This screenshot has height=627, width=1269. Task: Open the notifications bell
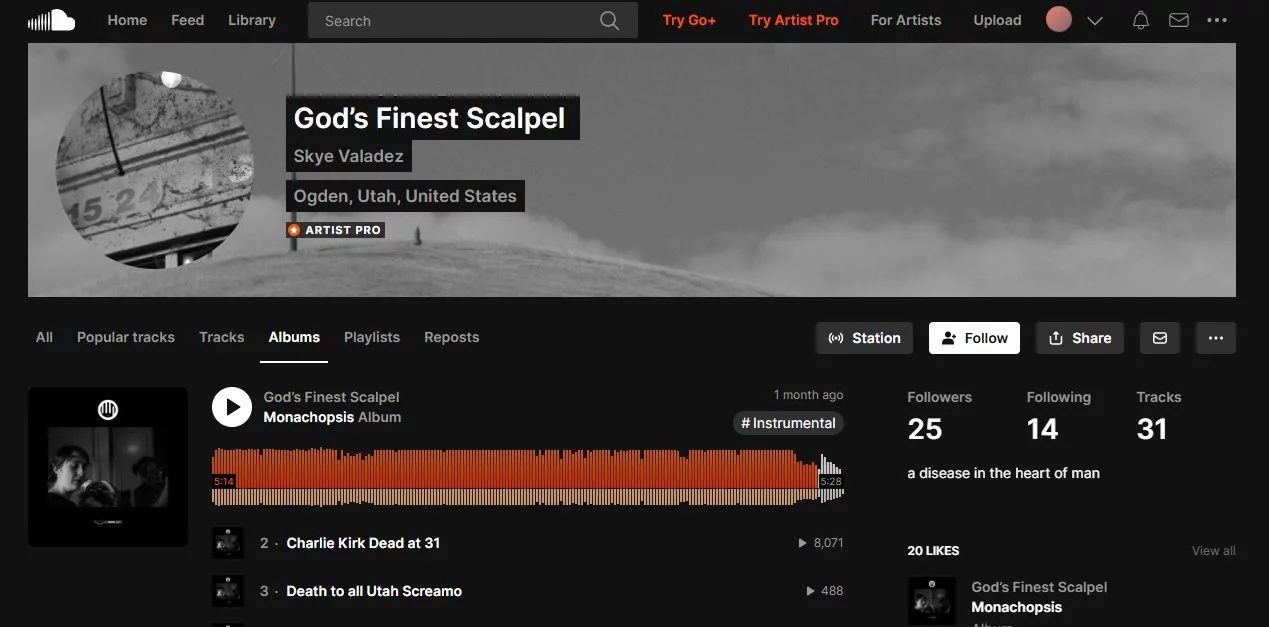coord(1140,20)
